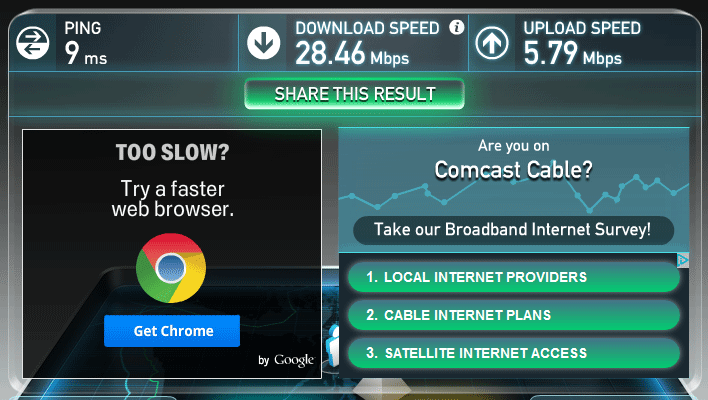
Task: Click the "Try a faster web browser" text
Action: click(172, 199)
